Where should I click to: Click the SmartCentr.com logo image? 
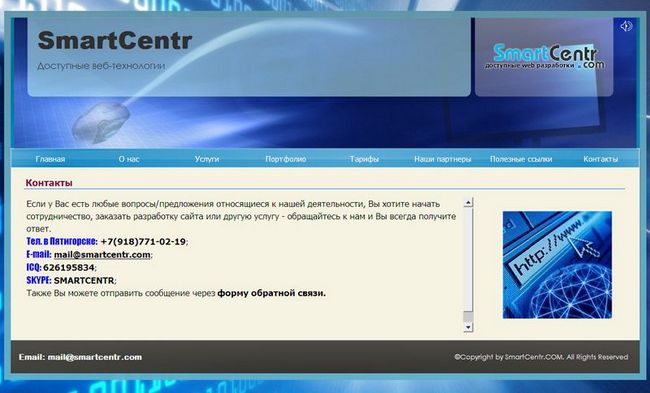(x=545, y=57)
